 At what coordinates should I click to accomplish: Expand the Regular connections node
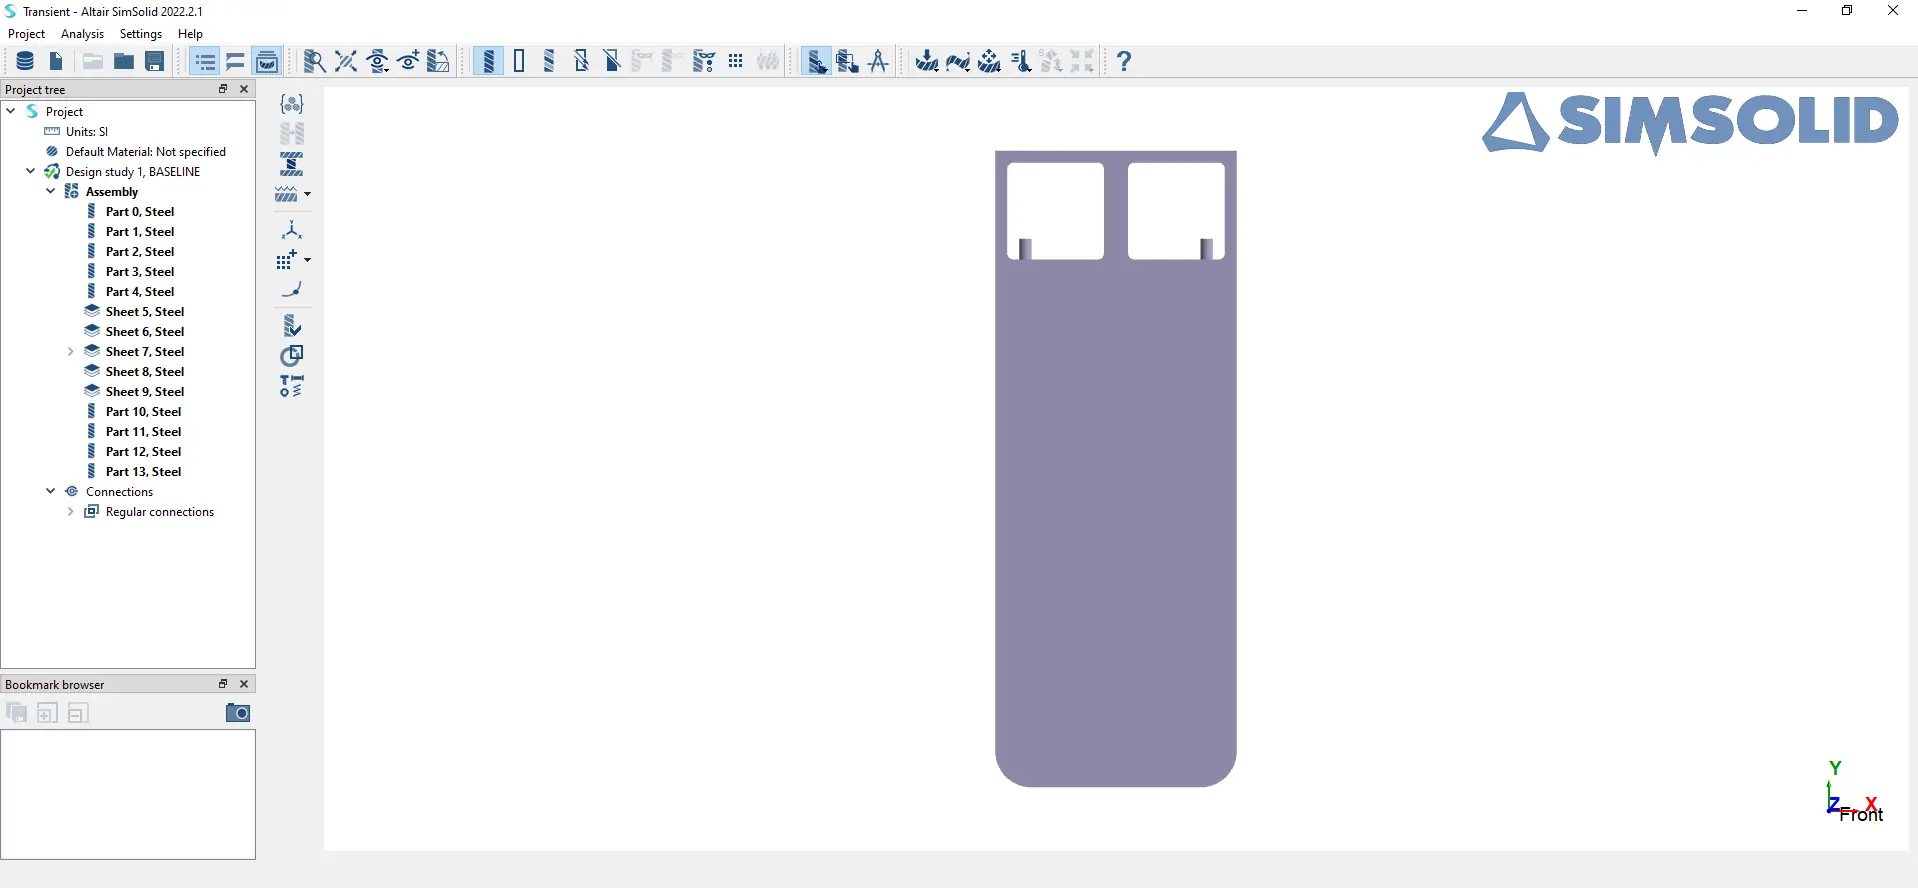coord(71,512)
